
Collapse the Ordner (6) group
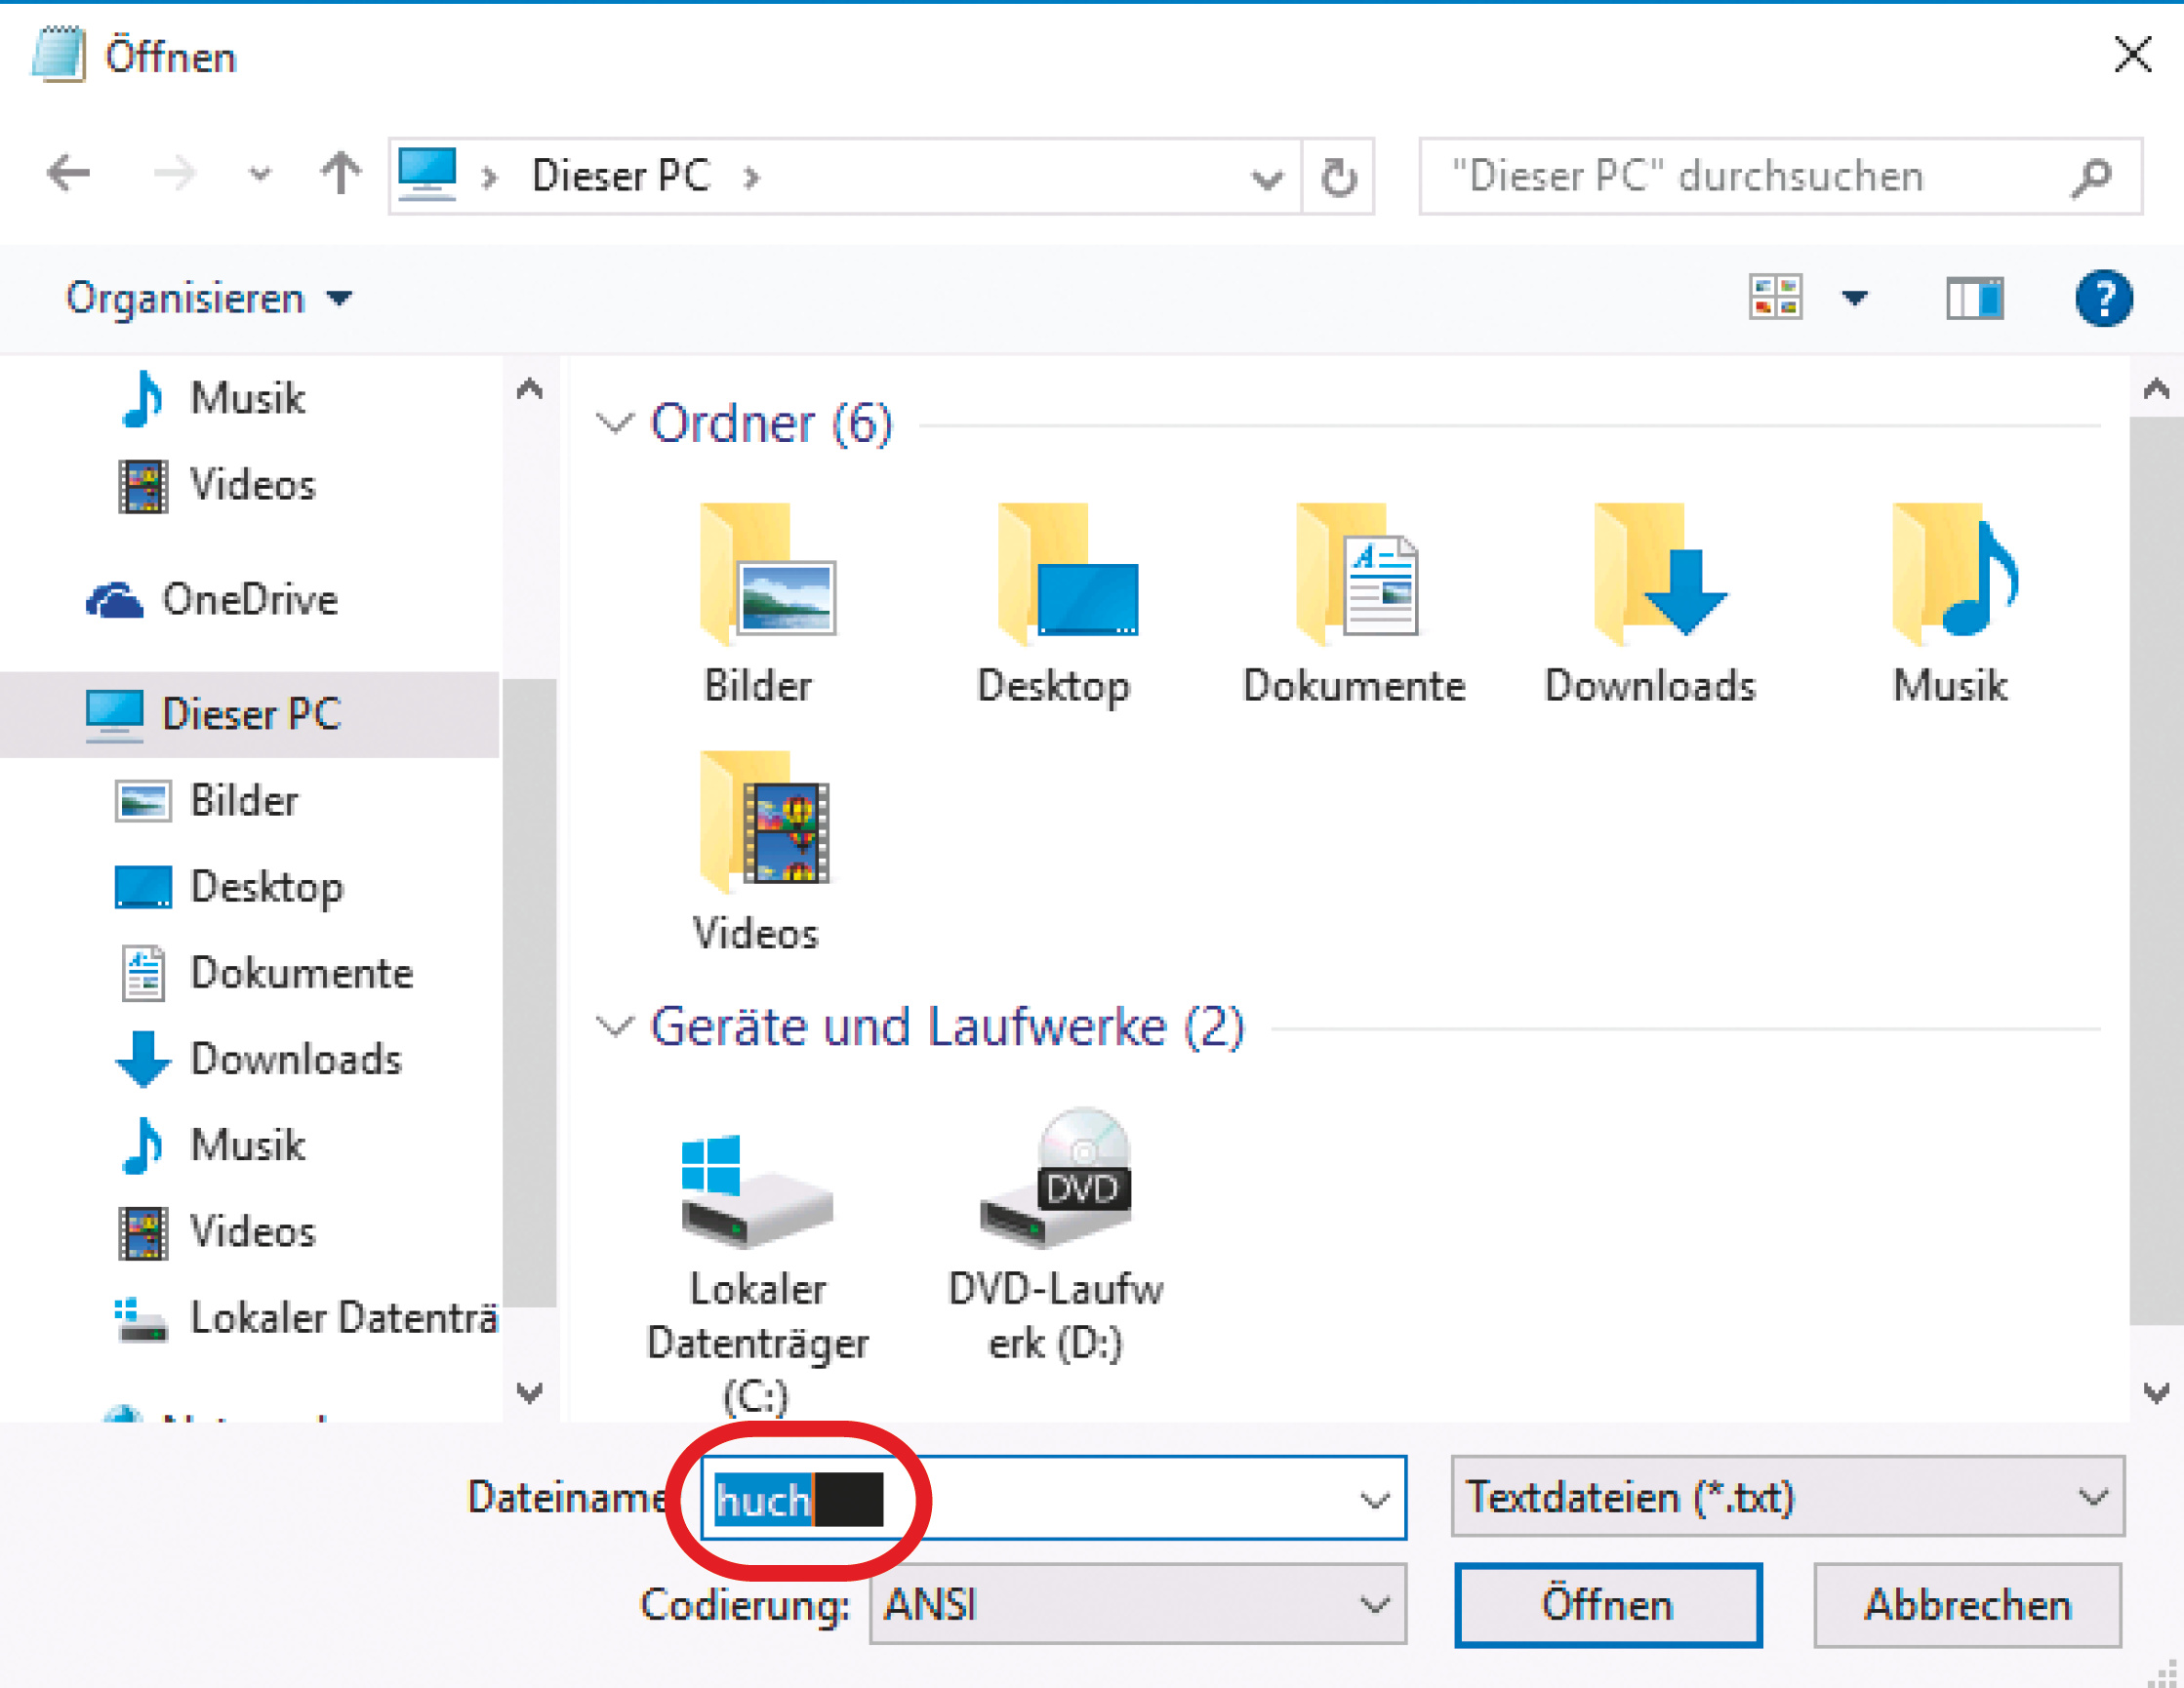[x=614, y=424]
